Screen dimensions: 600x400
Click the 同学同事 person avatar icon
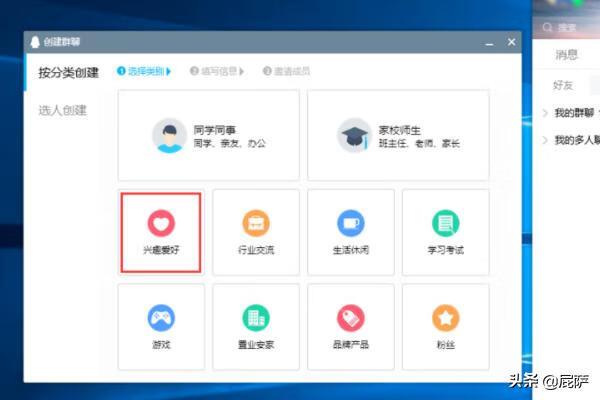click(x=170, y=136)
